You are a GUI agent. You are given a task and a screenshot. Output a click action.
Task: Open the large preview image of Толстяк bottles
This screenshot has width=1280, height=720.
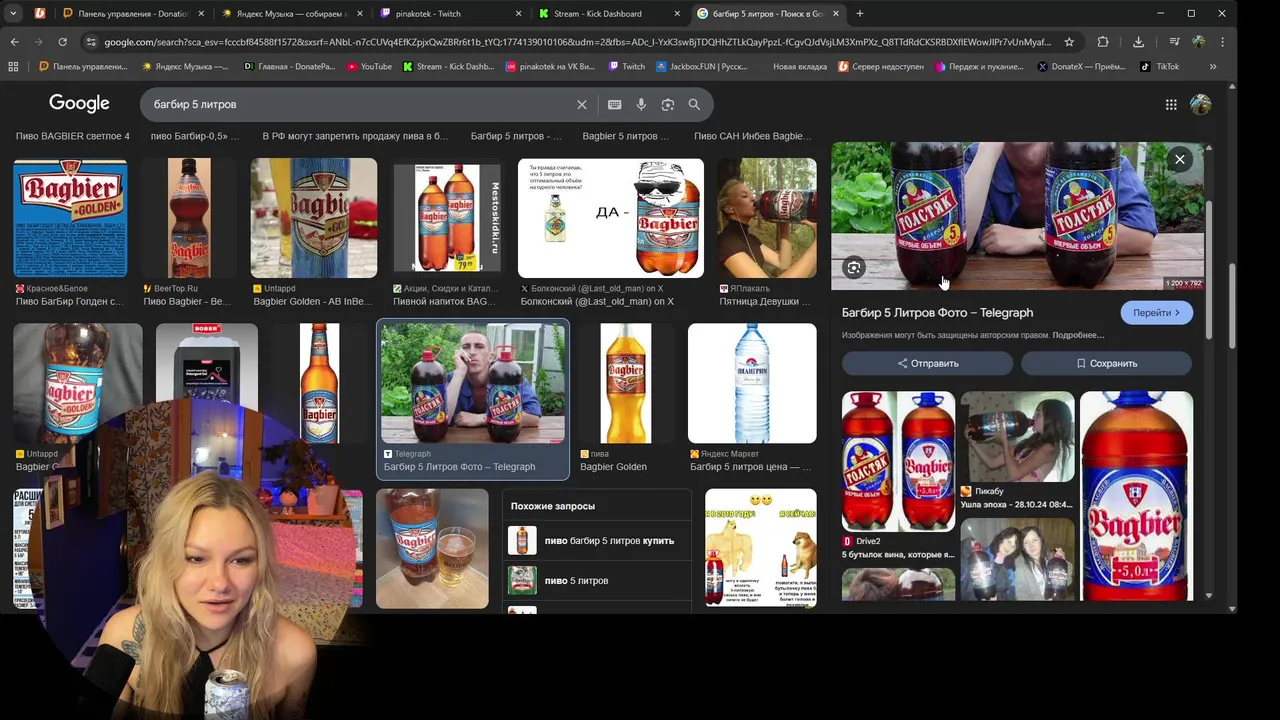click(1017, 216)
